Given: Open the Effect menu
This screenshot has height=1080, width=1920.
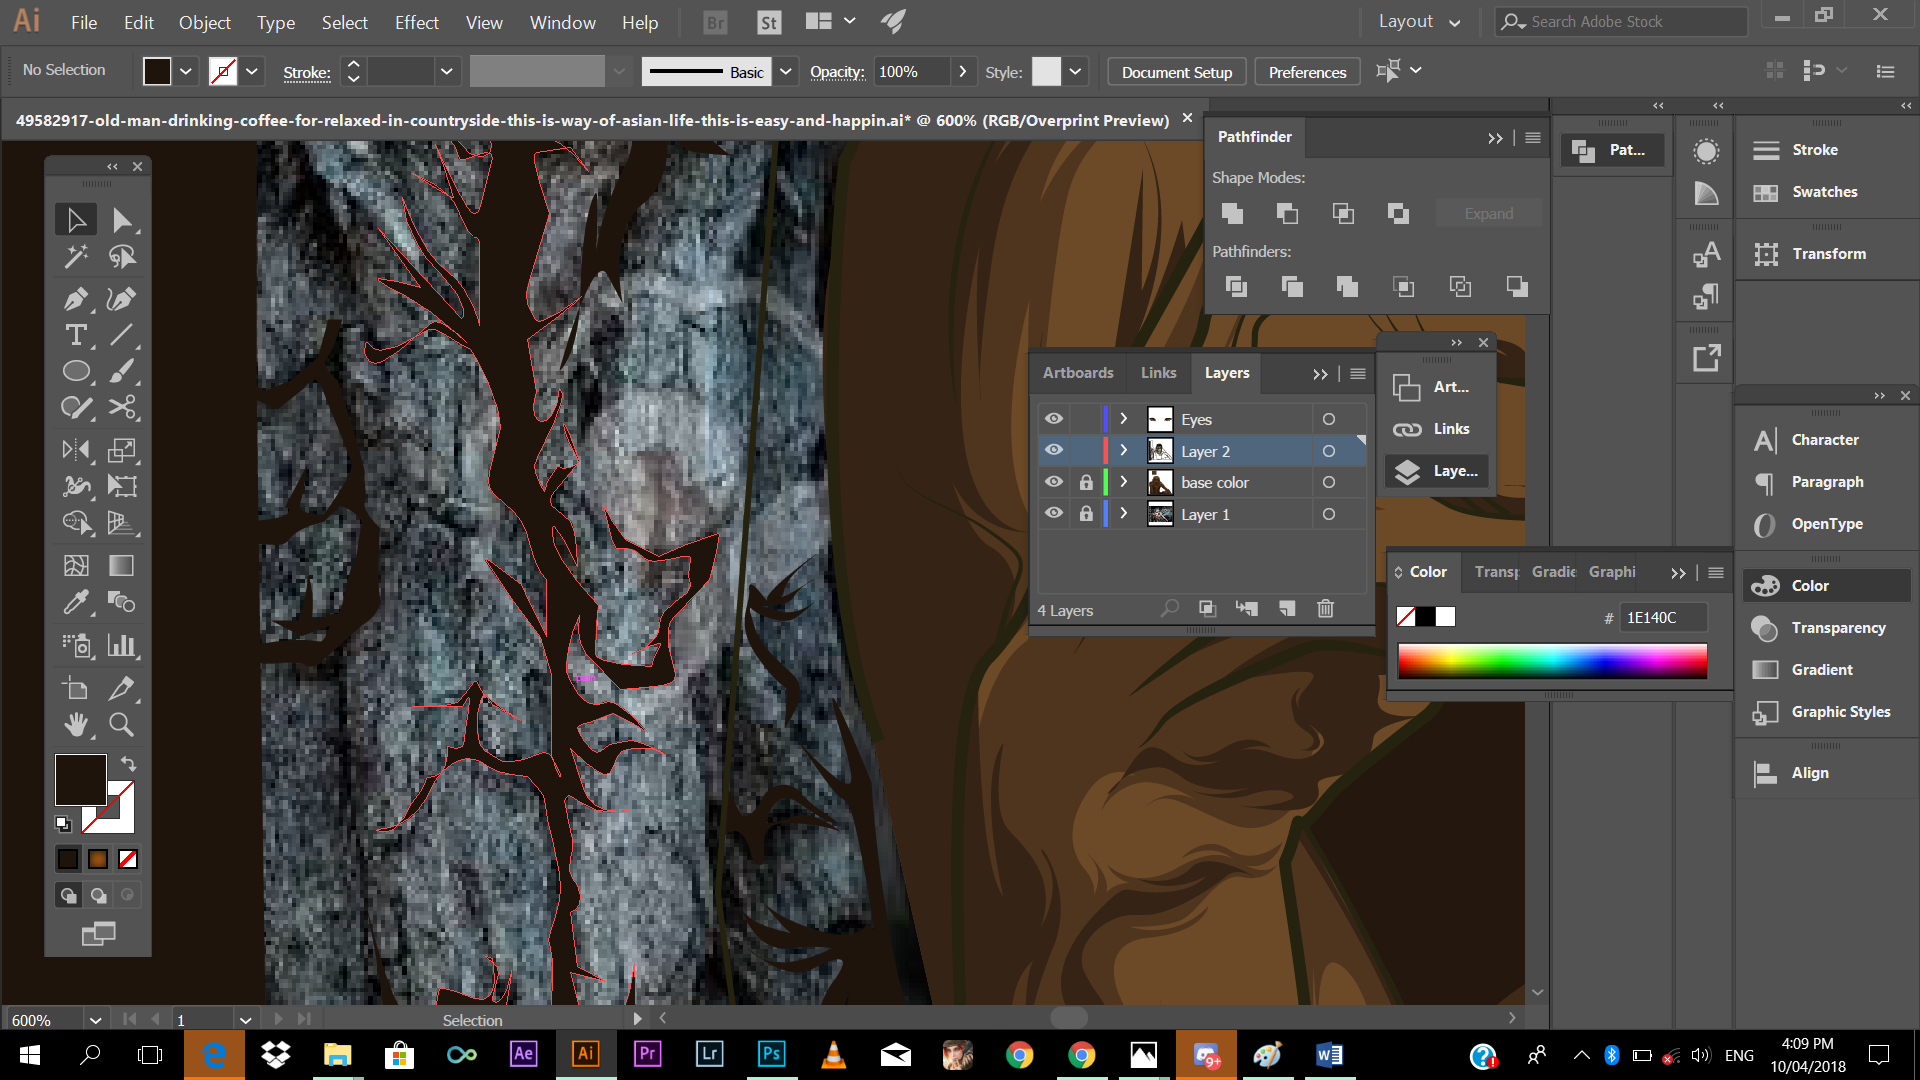Looking at the screenshot, I should pyautogui.click(x=417, y=22).
